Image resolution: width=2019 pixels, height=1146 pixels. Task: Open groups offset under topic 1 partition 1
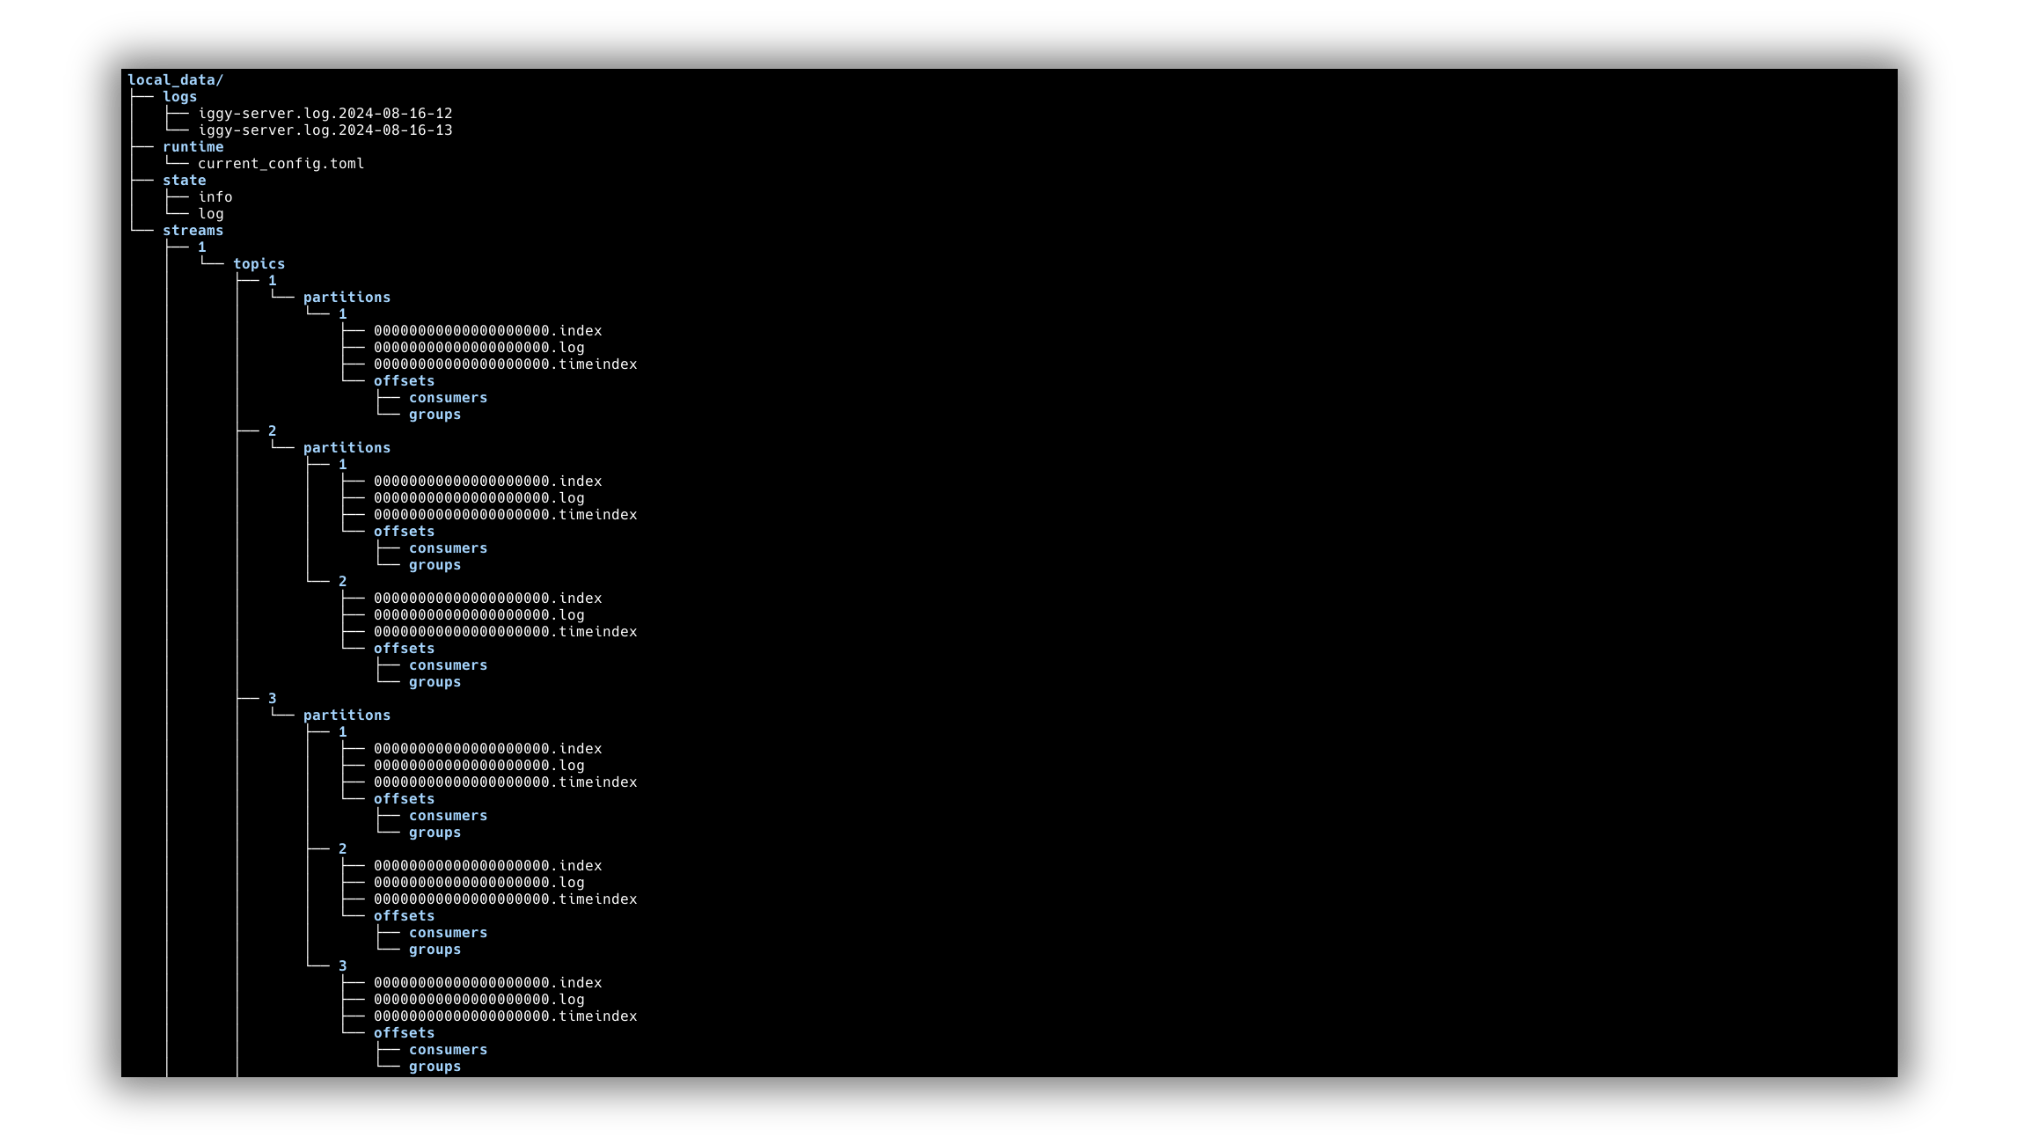[x=434, y=413]
